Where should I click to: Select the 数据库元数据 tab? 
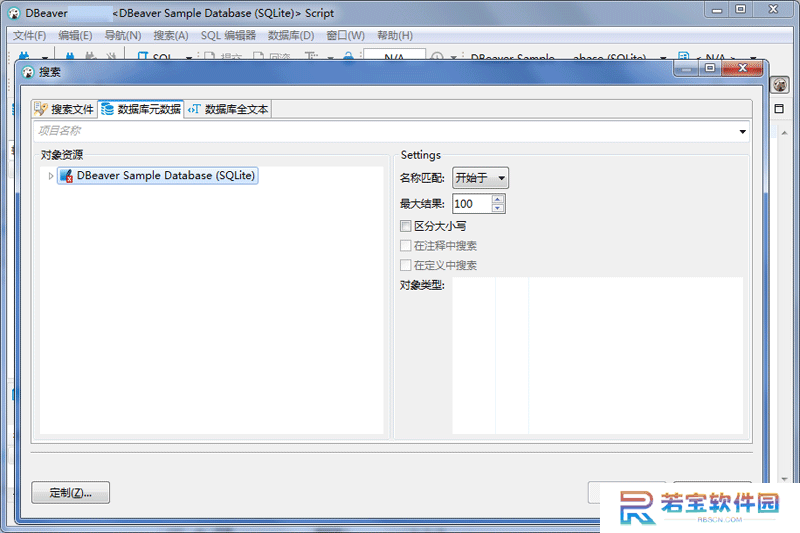coord(141,109)
